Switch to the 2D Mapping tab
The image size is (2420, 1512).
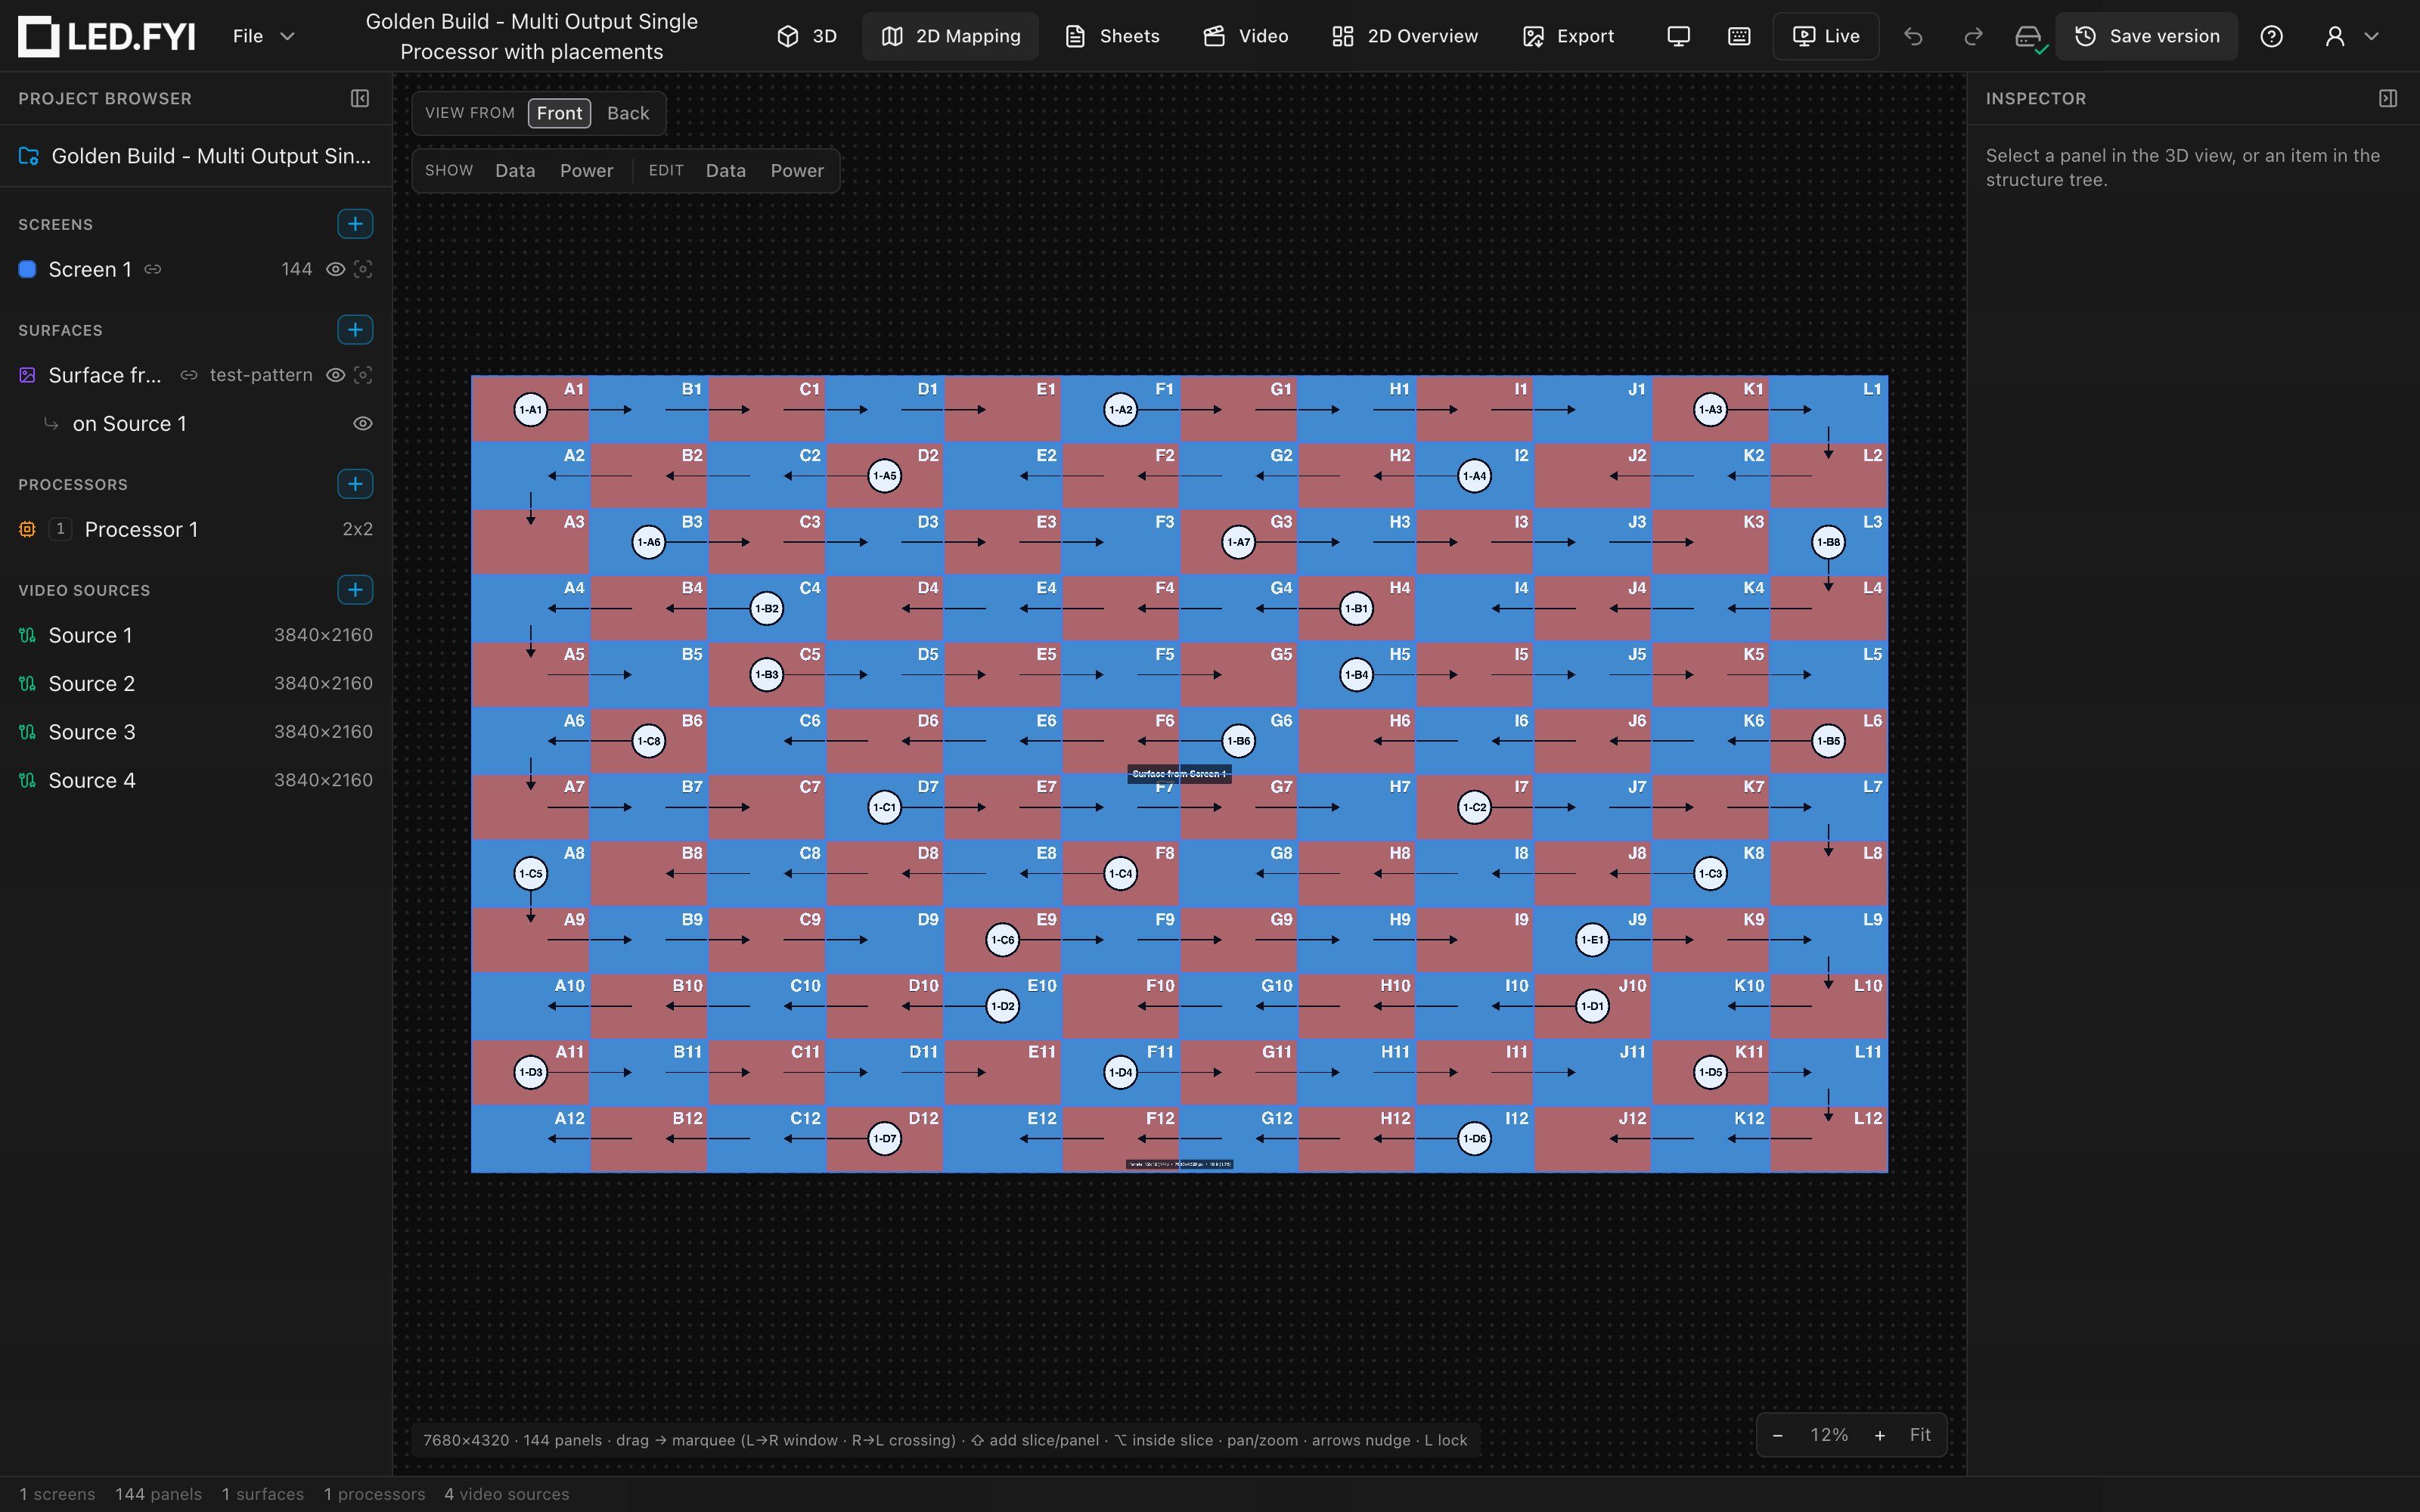950,36
